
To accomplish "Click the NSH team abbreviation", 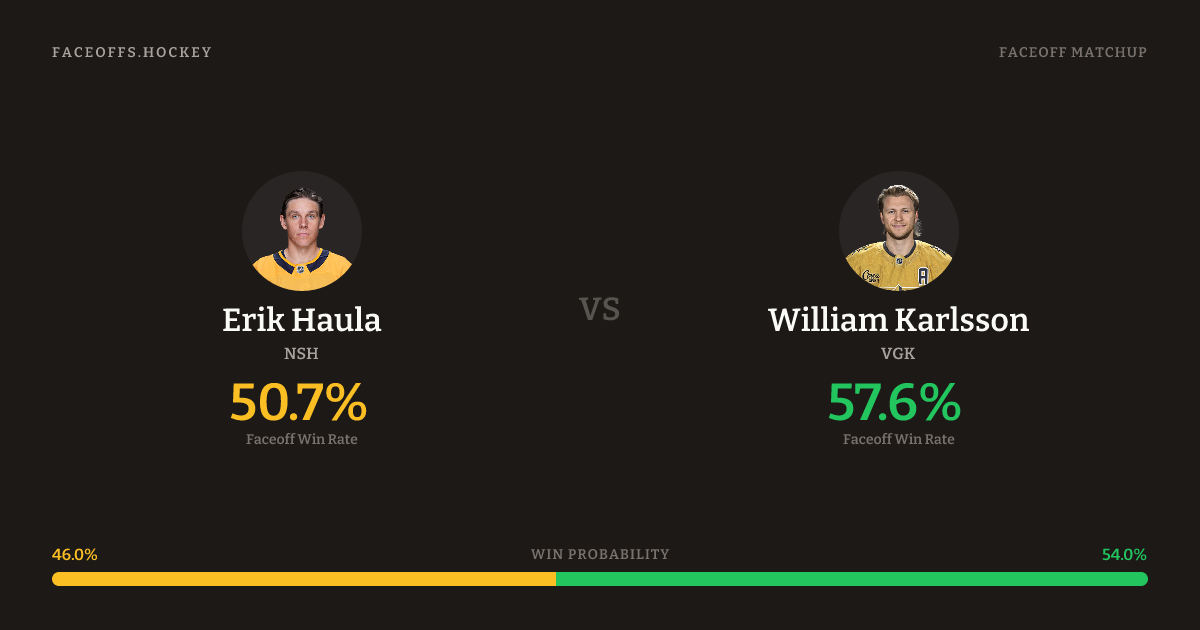I will pos(302,353).
